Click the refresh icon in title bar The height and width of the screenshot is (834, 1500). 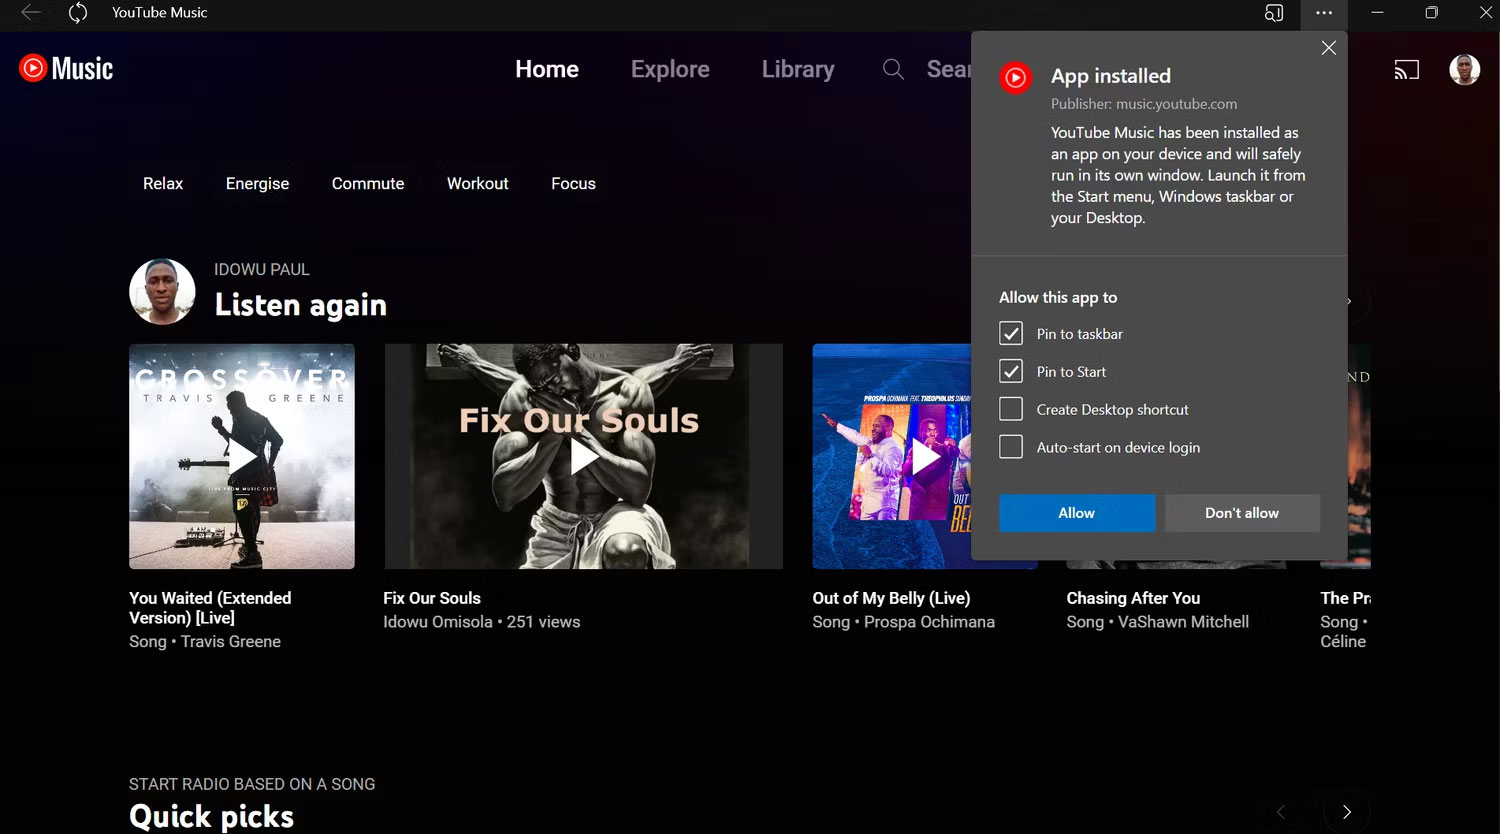tap(78, 13)
